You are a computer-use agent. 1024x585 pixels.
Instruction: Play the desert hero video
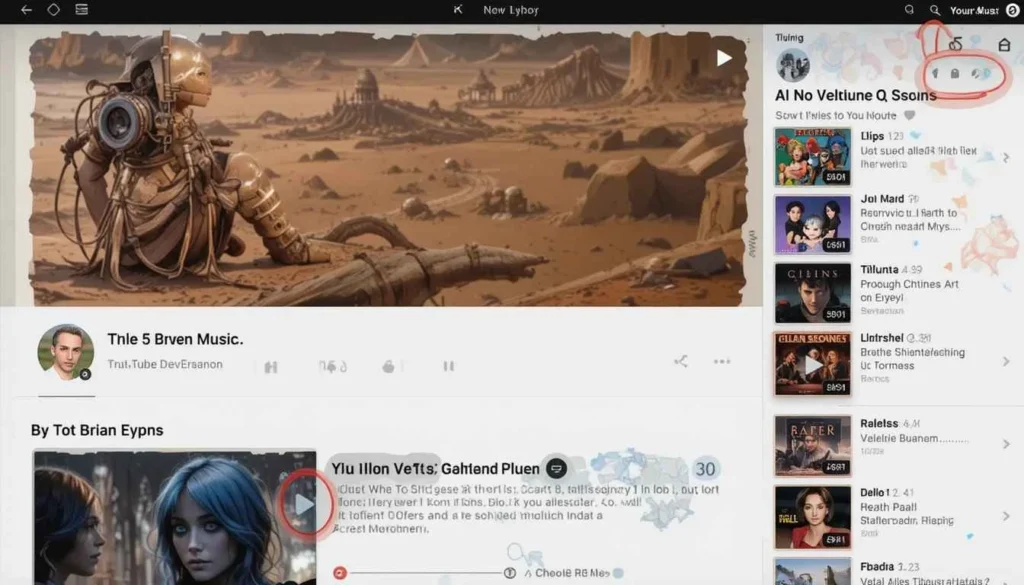[x=724, y=58]
